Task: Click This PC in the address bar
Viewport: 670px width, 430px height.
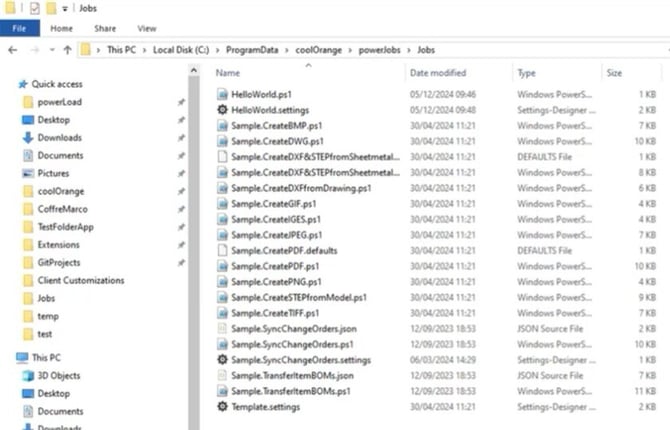Action: click(x=121, y=50)
